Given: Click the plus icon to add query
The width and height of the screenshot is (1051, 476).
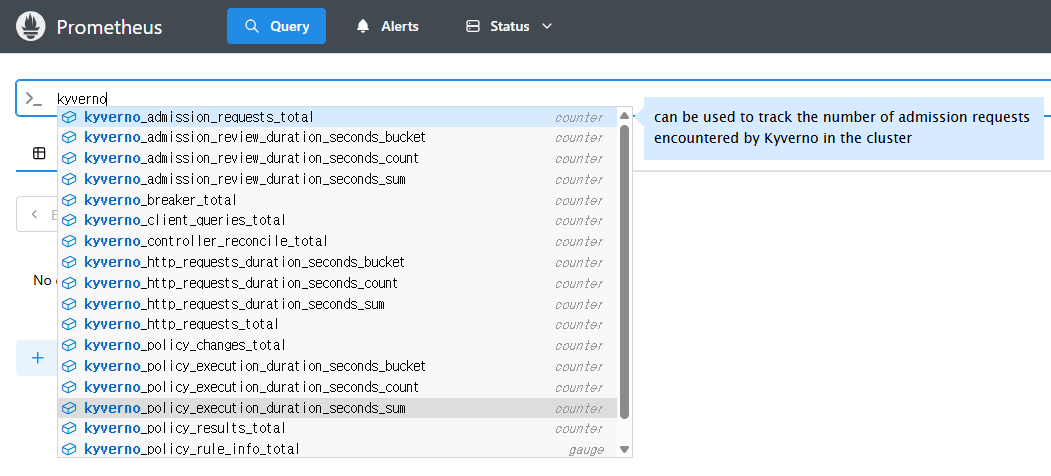Looking at the screenshot, I should (x=38, y=358).
